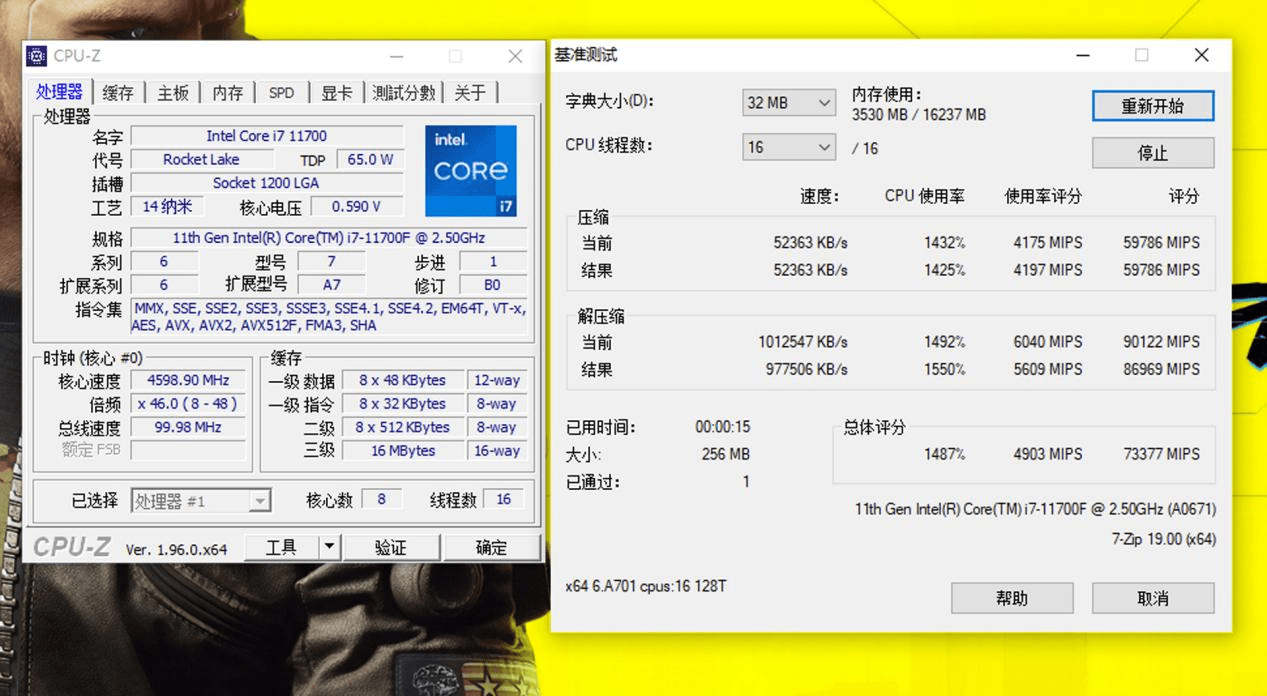Click 停止 to stop the benchmark
1267x696 pixels.
pos(1153,153)
